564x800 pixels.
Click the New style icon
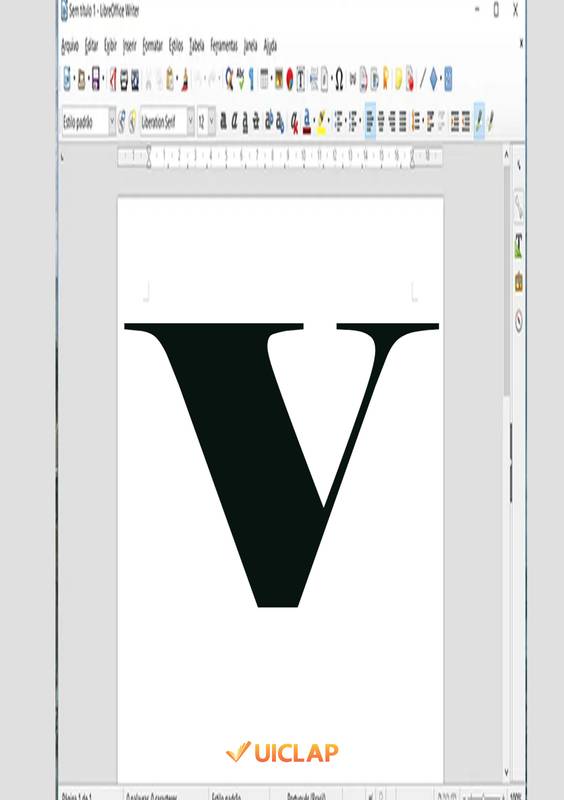(x=132, y=122)
